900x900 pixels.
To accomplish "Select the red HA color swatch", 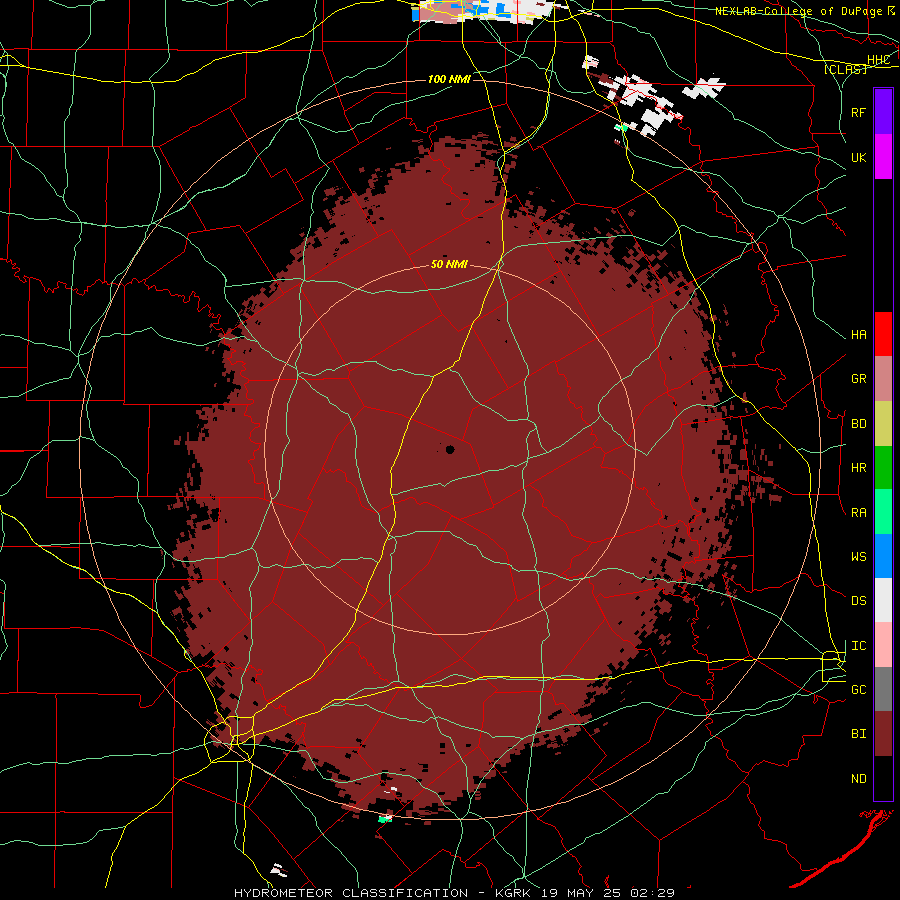I will pos(883,334).
